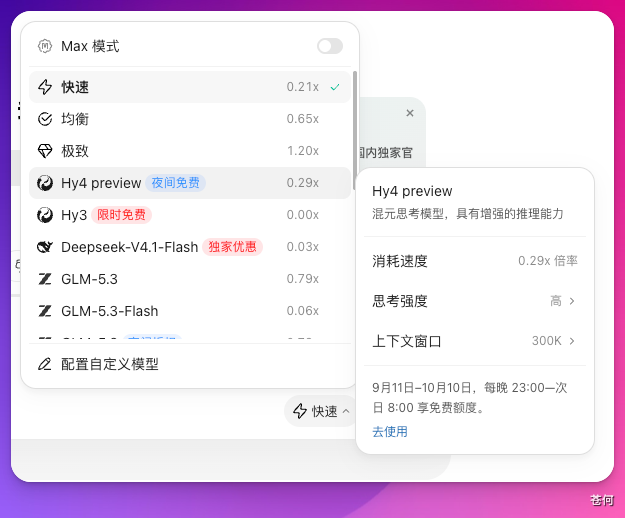Click the 0.65x multiplier on 均衡 row

click(303, 119)
